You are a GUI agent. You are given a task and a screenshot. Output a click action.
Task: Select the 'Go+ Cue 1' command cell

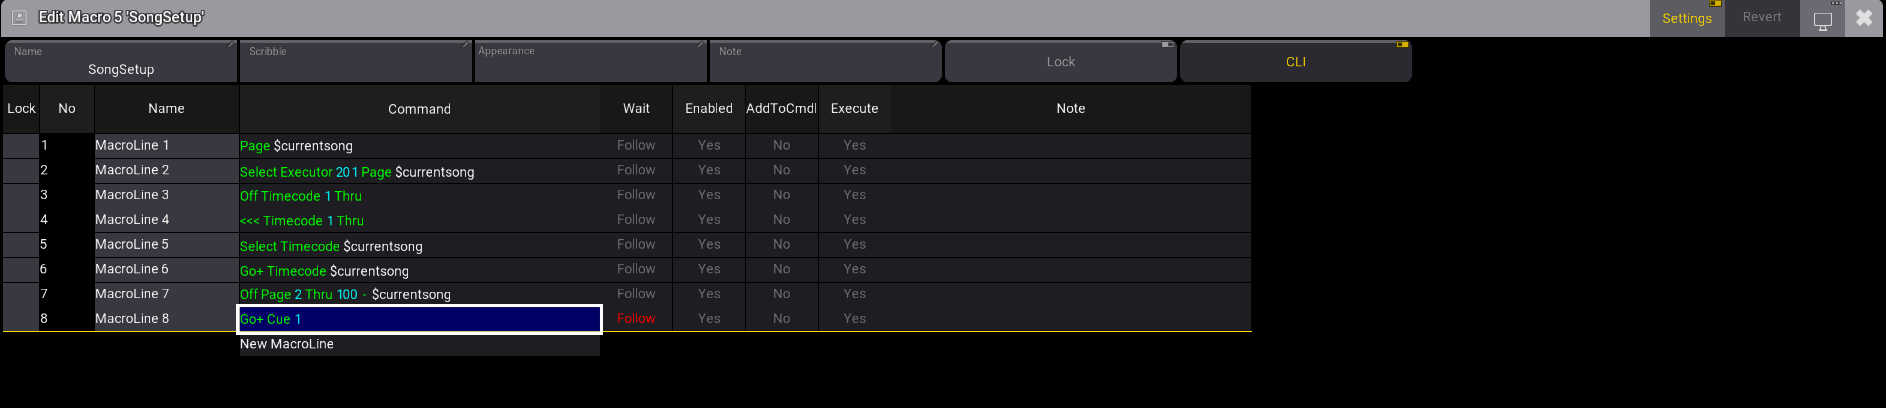point(419,319)
